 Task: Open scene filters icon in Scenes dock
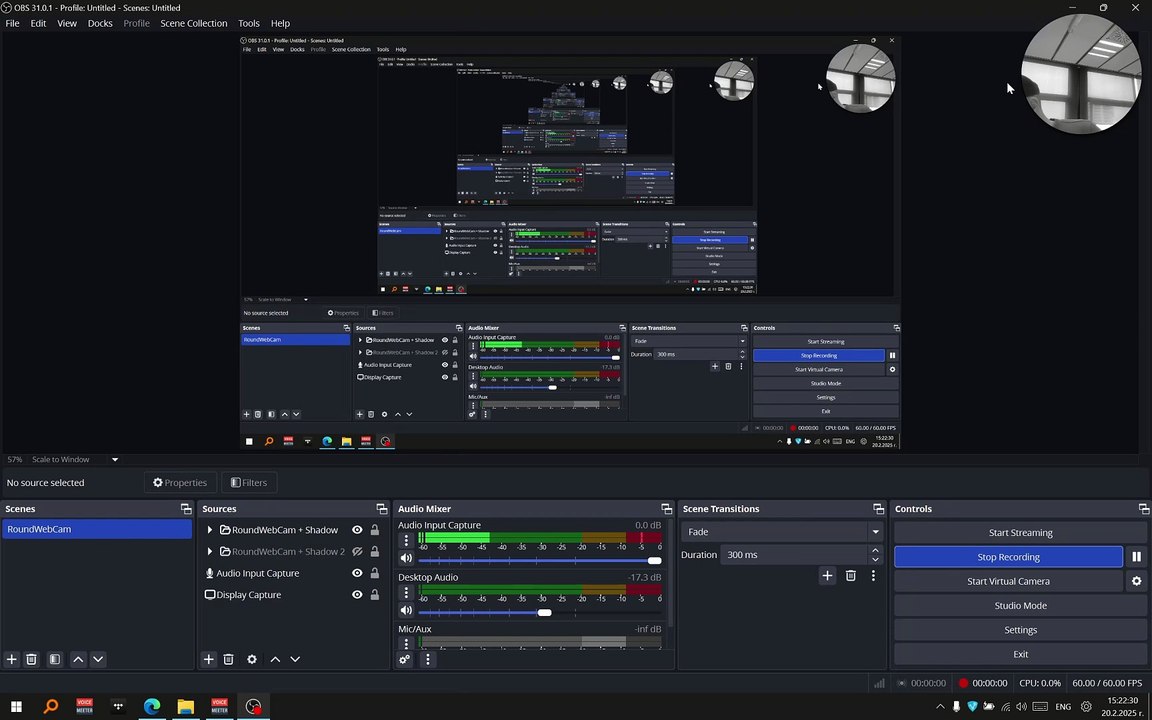coord(55,659)
